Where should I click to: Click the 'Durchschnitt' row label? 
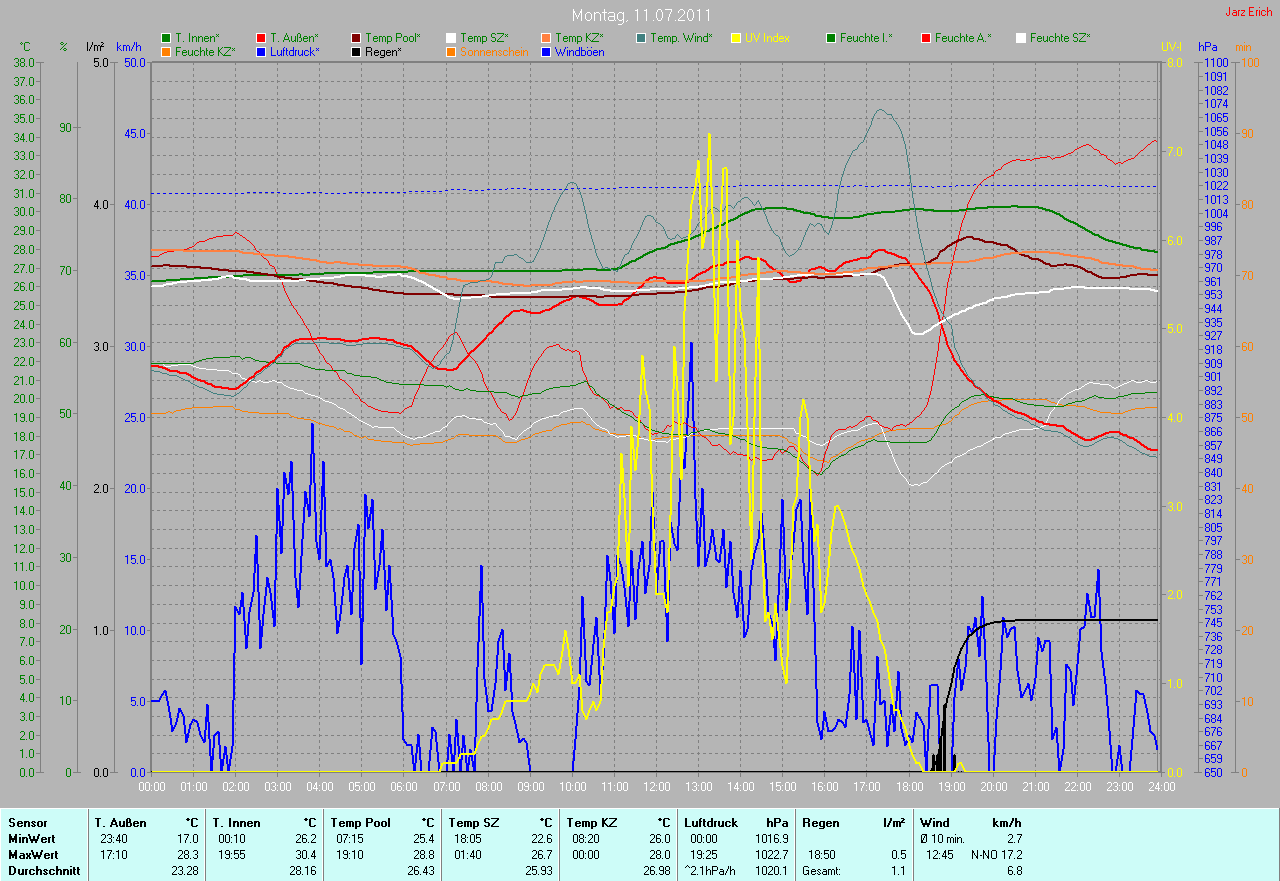(x=42, y=871)
